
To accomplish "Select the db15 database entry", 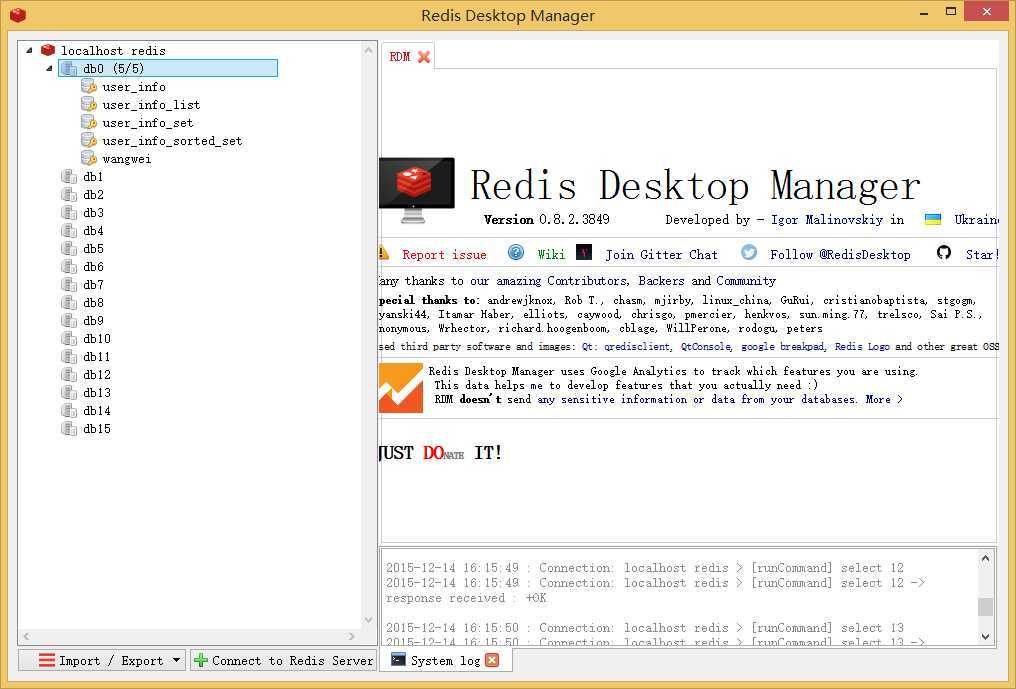I will 97,429.
